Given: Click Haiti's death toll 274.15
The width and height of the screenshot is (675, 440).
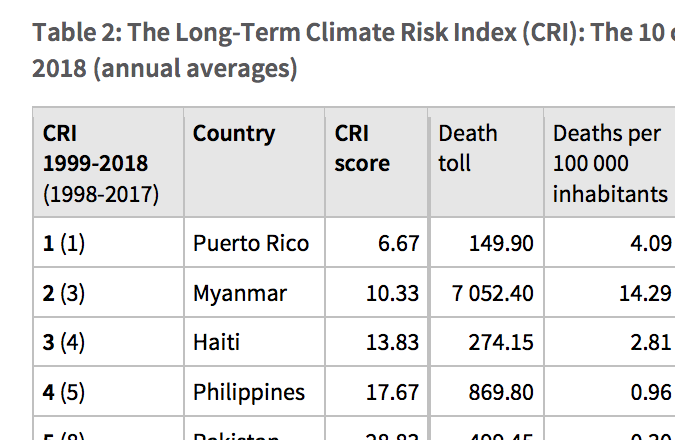Looking at the screenshot, I should coord(501,343).
